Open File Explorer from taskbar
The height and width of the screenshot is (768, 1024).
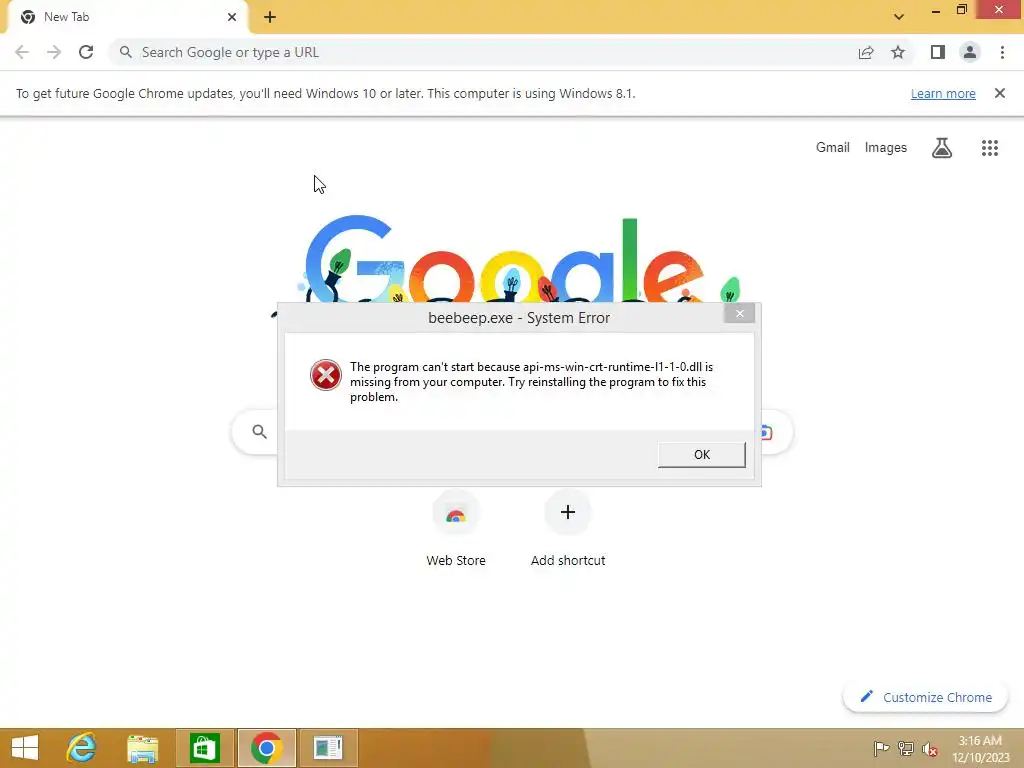[x=142, y=748]
